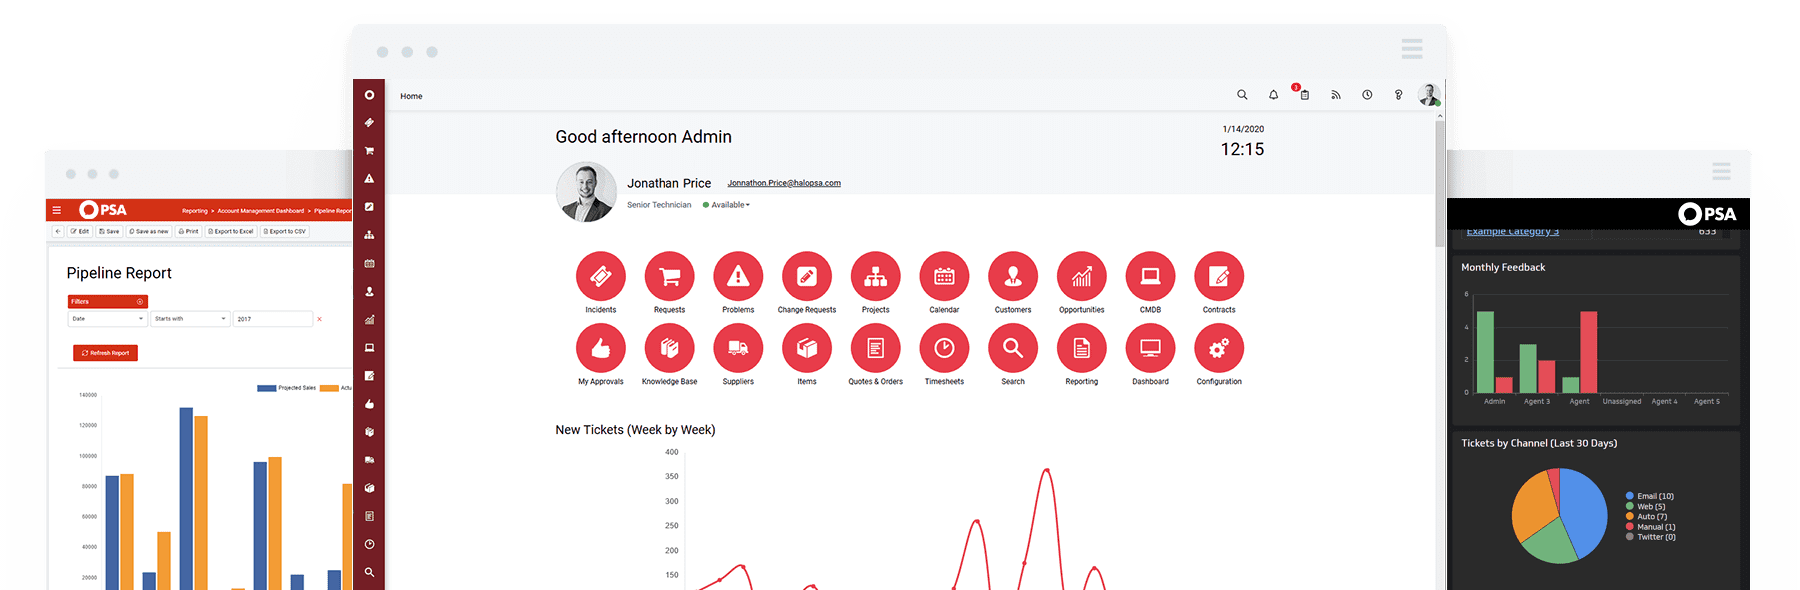Open the Change Requests icon
The image size is (1800, 590).
(x=807, y=276)
